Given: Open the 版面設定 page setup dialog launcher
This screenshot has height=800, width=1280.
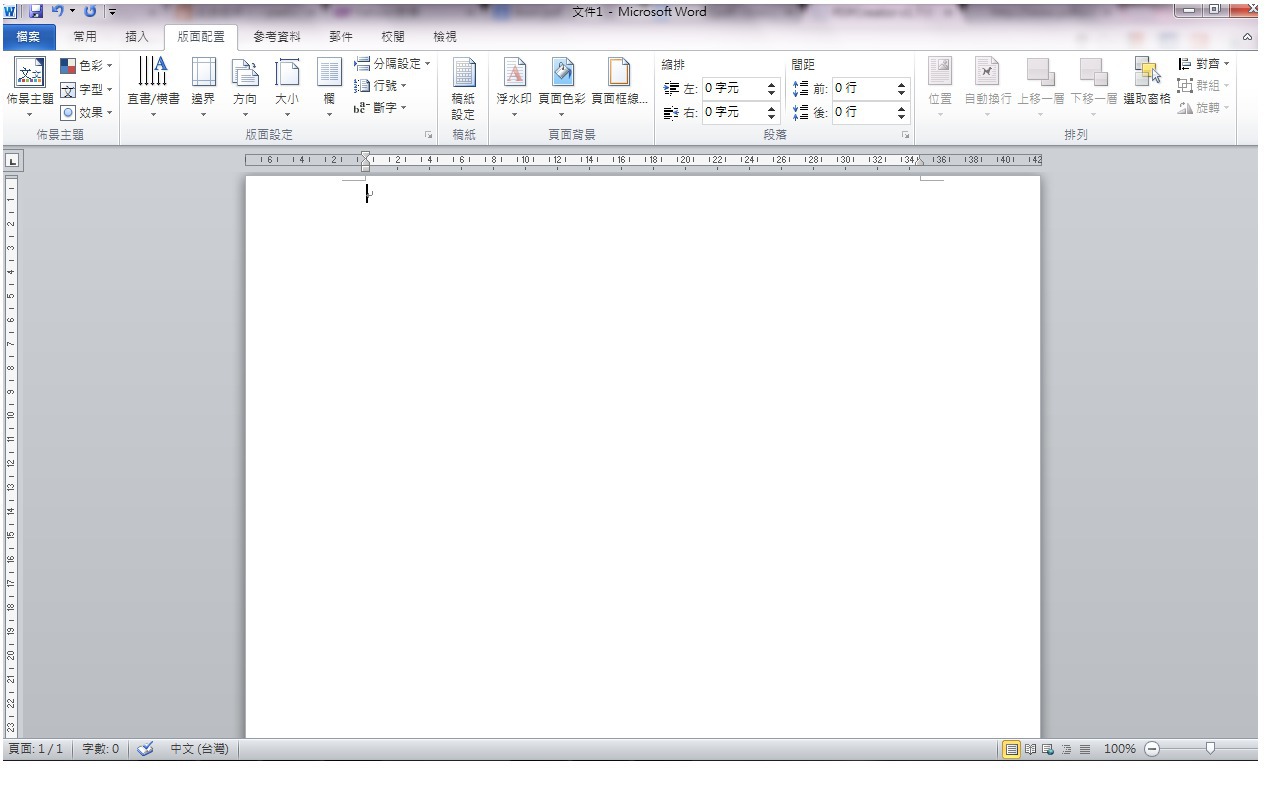Looking at the screenshot, I should click(x=429, y=135).
